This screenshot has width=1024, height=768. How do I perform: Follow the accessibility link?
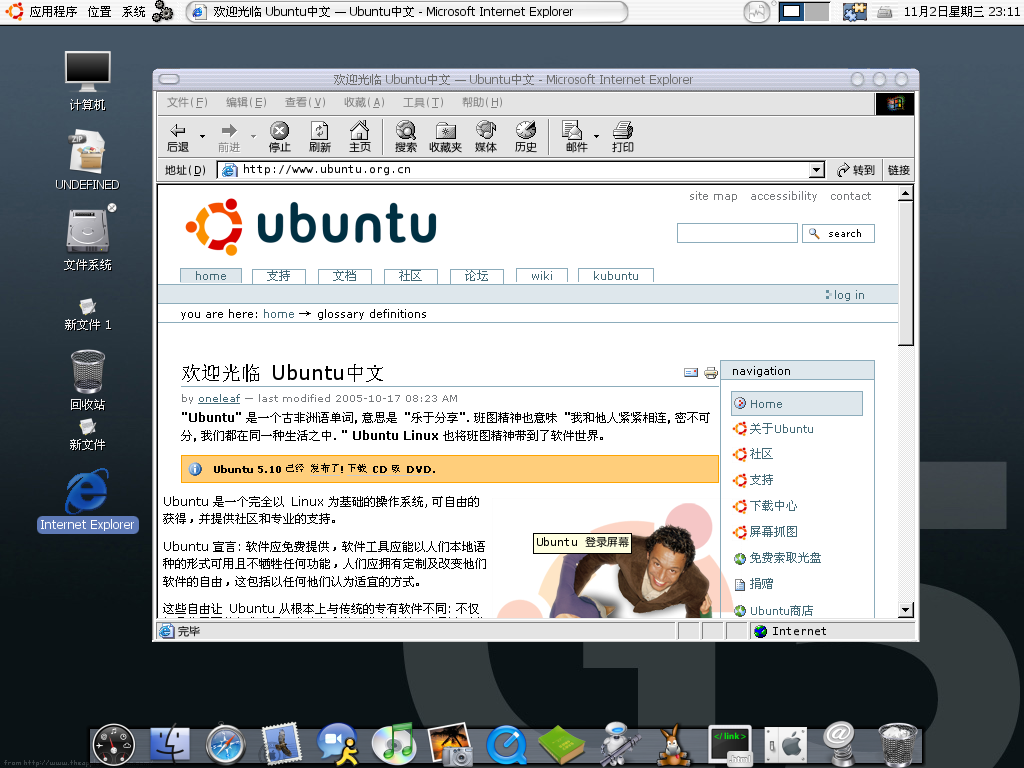pos(784,196)
